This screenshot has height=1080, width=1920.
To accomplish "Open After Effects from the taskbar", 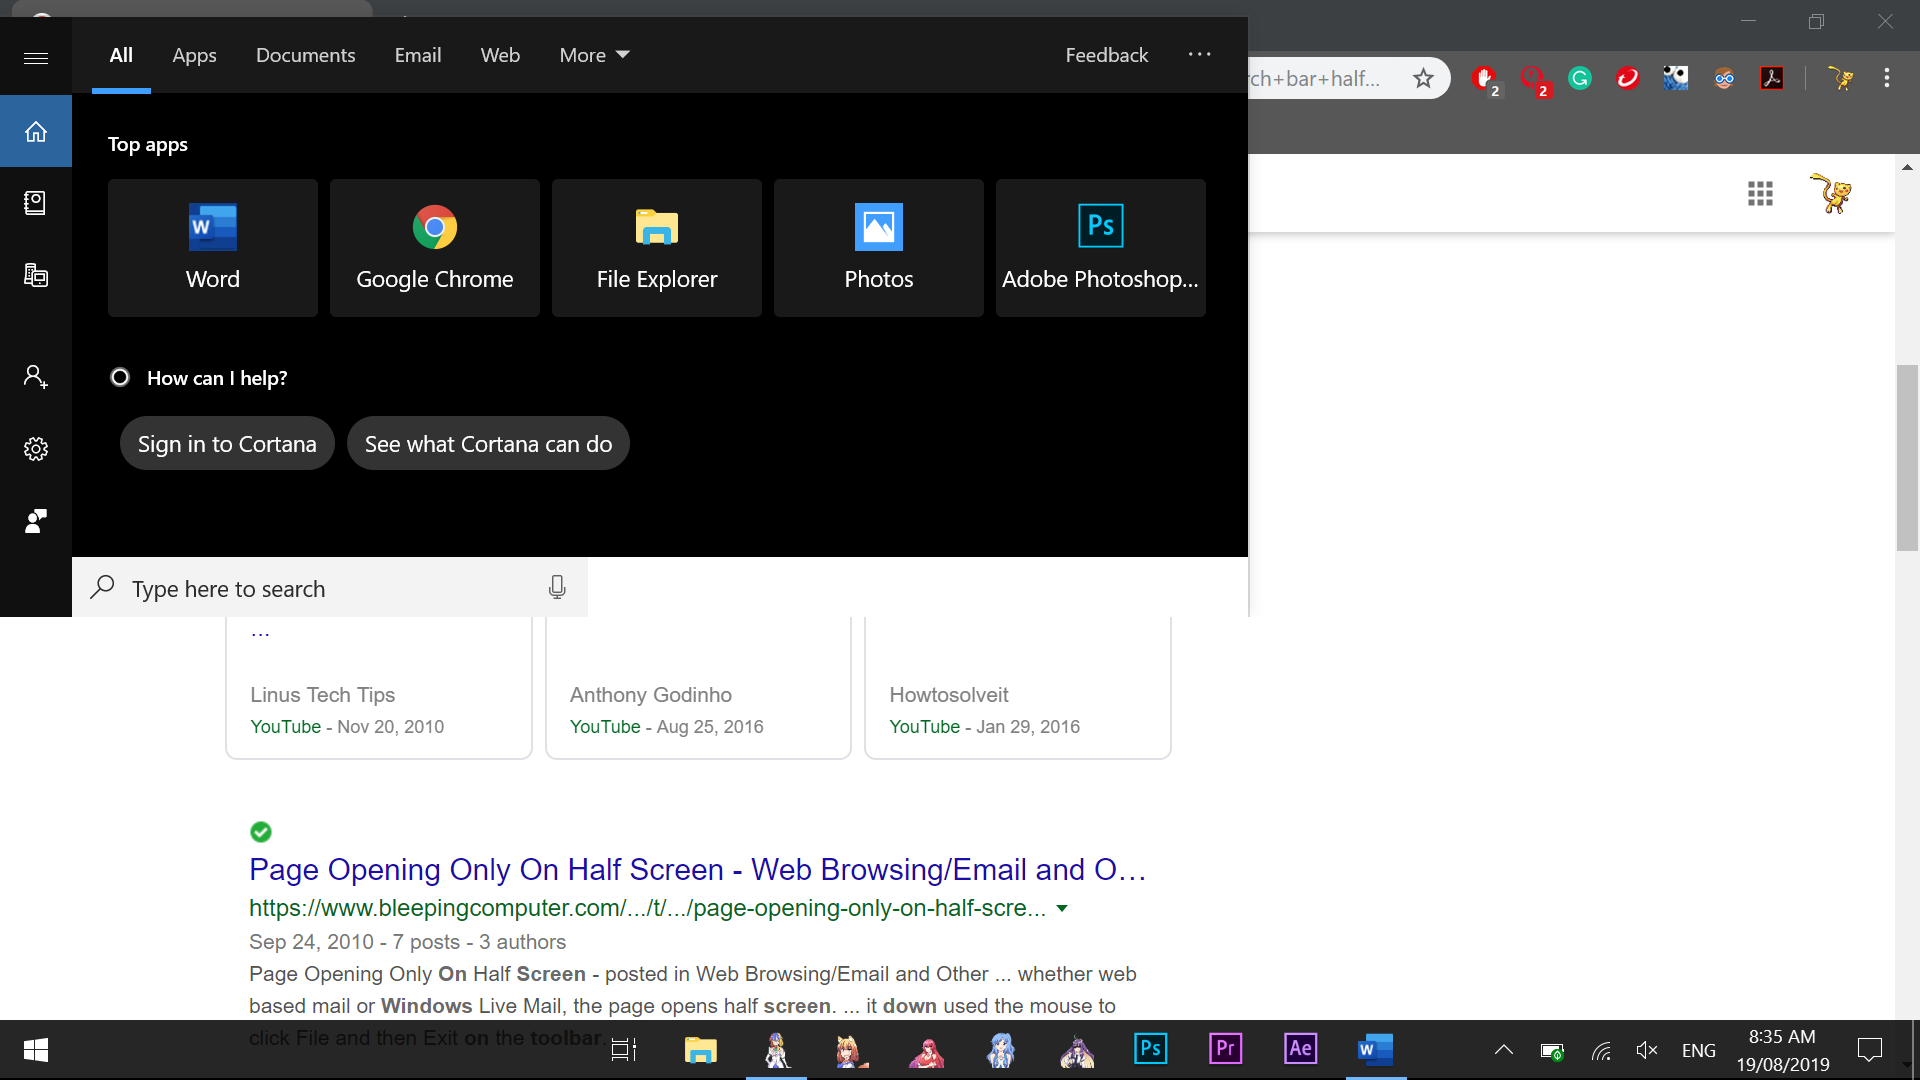I will (x=1301, y=1049).
